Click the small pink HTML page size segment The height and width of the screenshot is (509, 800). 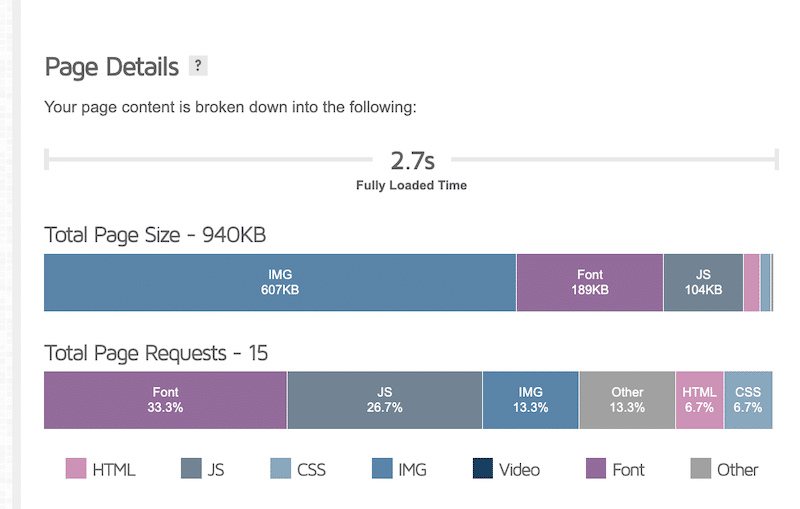click(751, 282)
